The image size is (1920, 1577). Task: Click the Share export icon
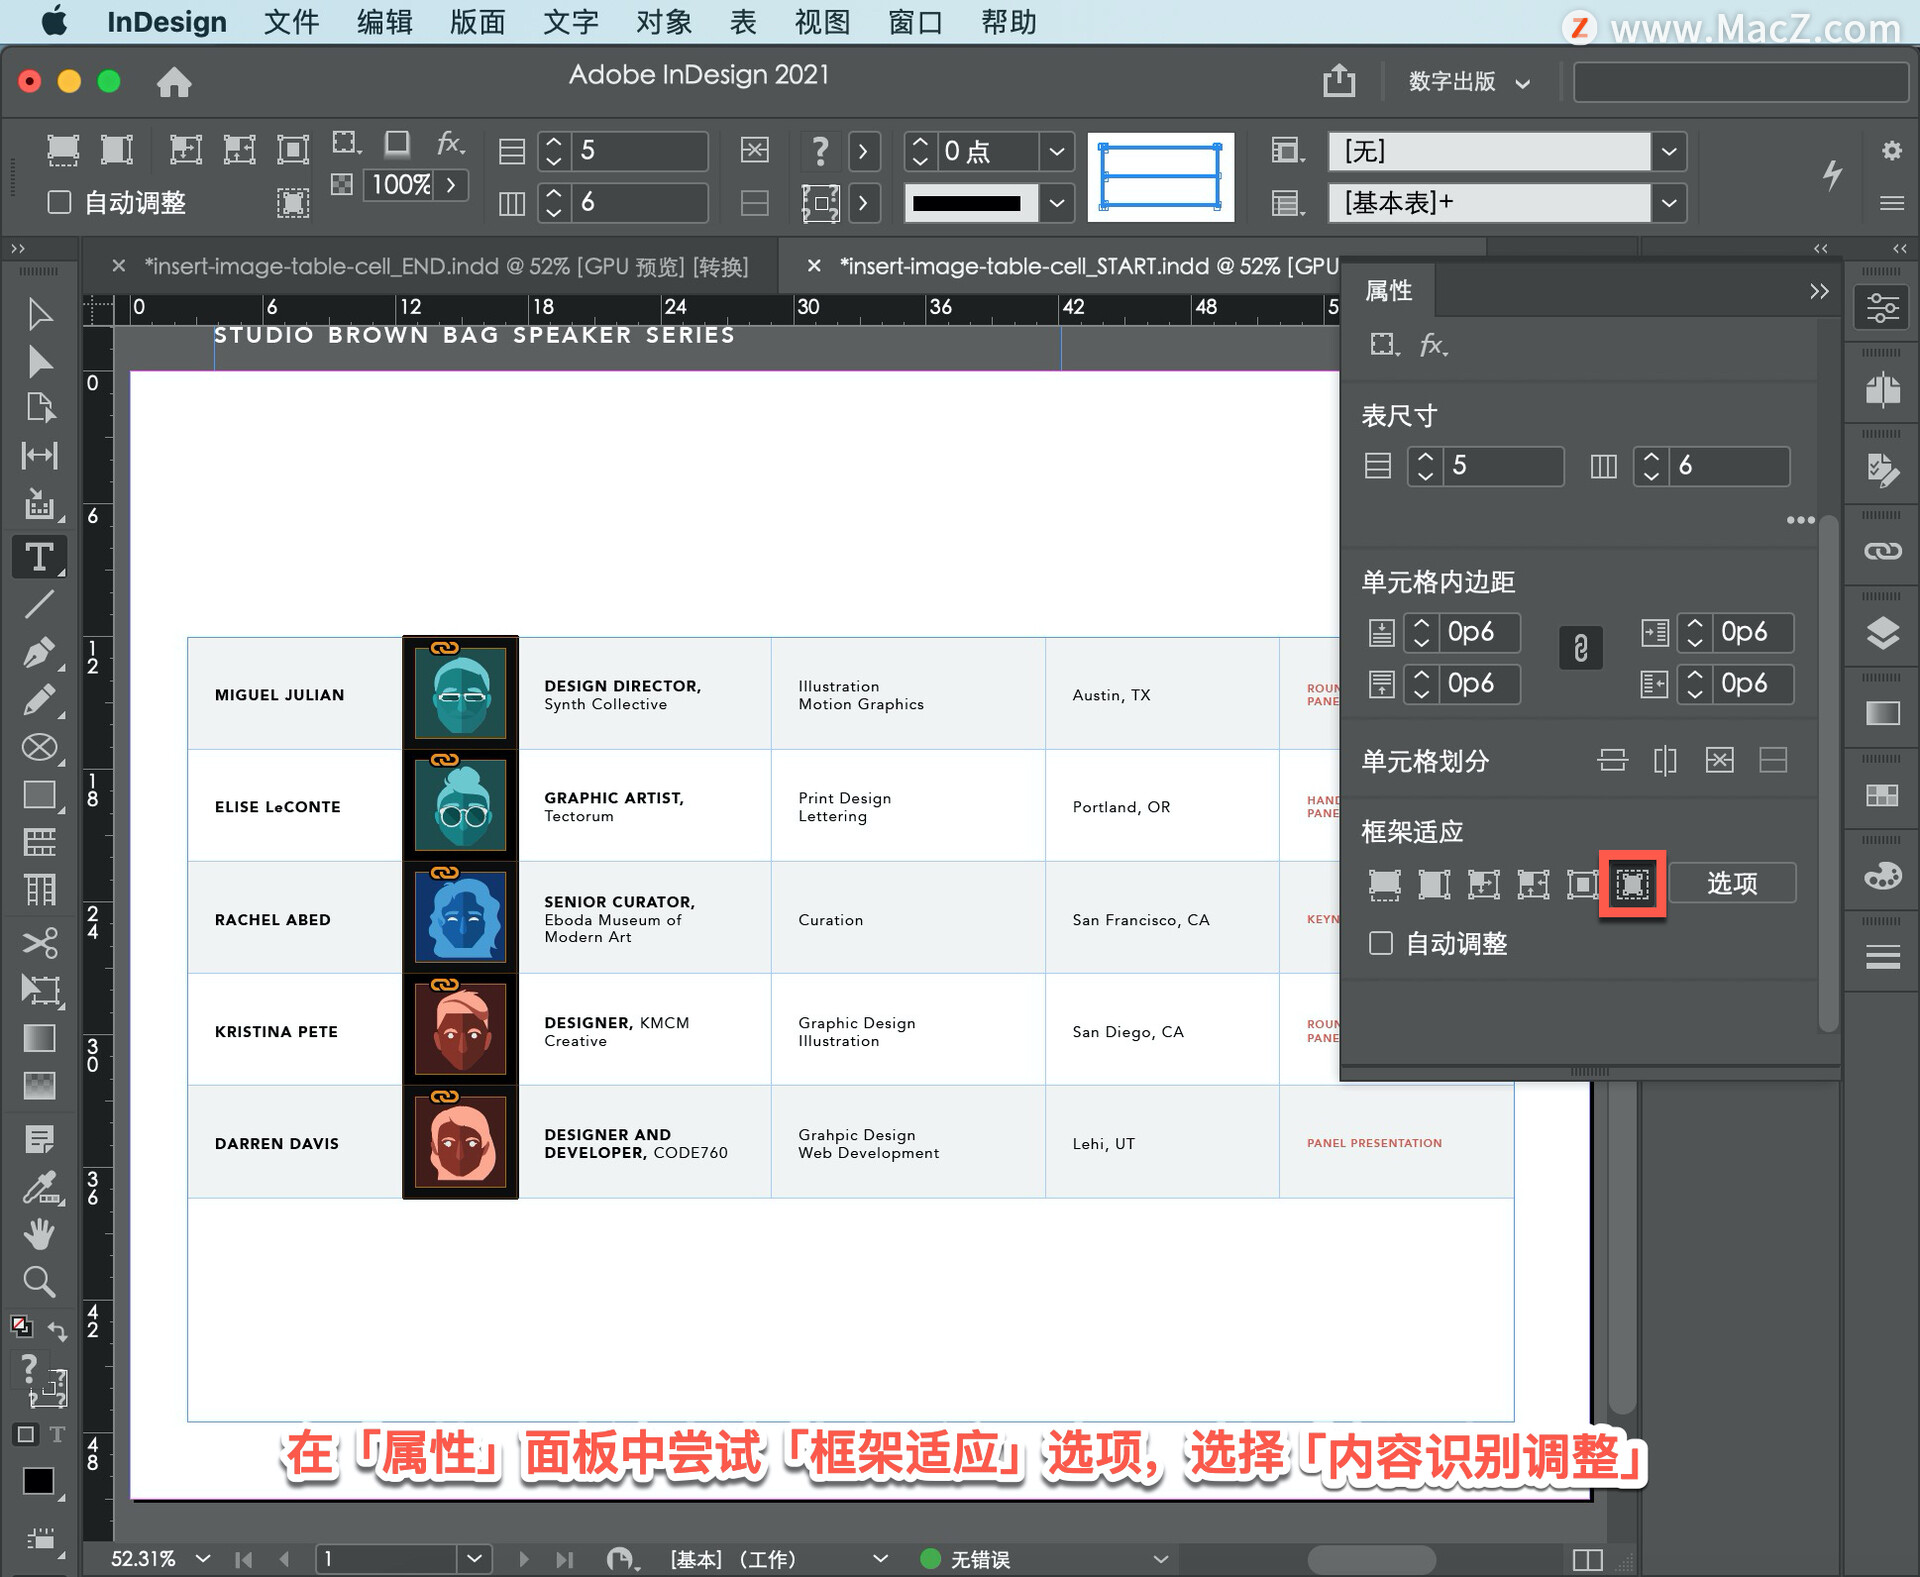point(1339,80)
